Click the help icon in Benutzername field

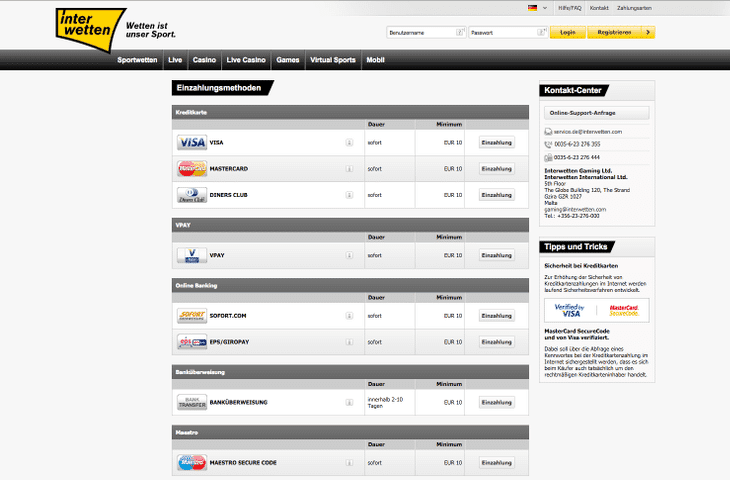point(460,32)
